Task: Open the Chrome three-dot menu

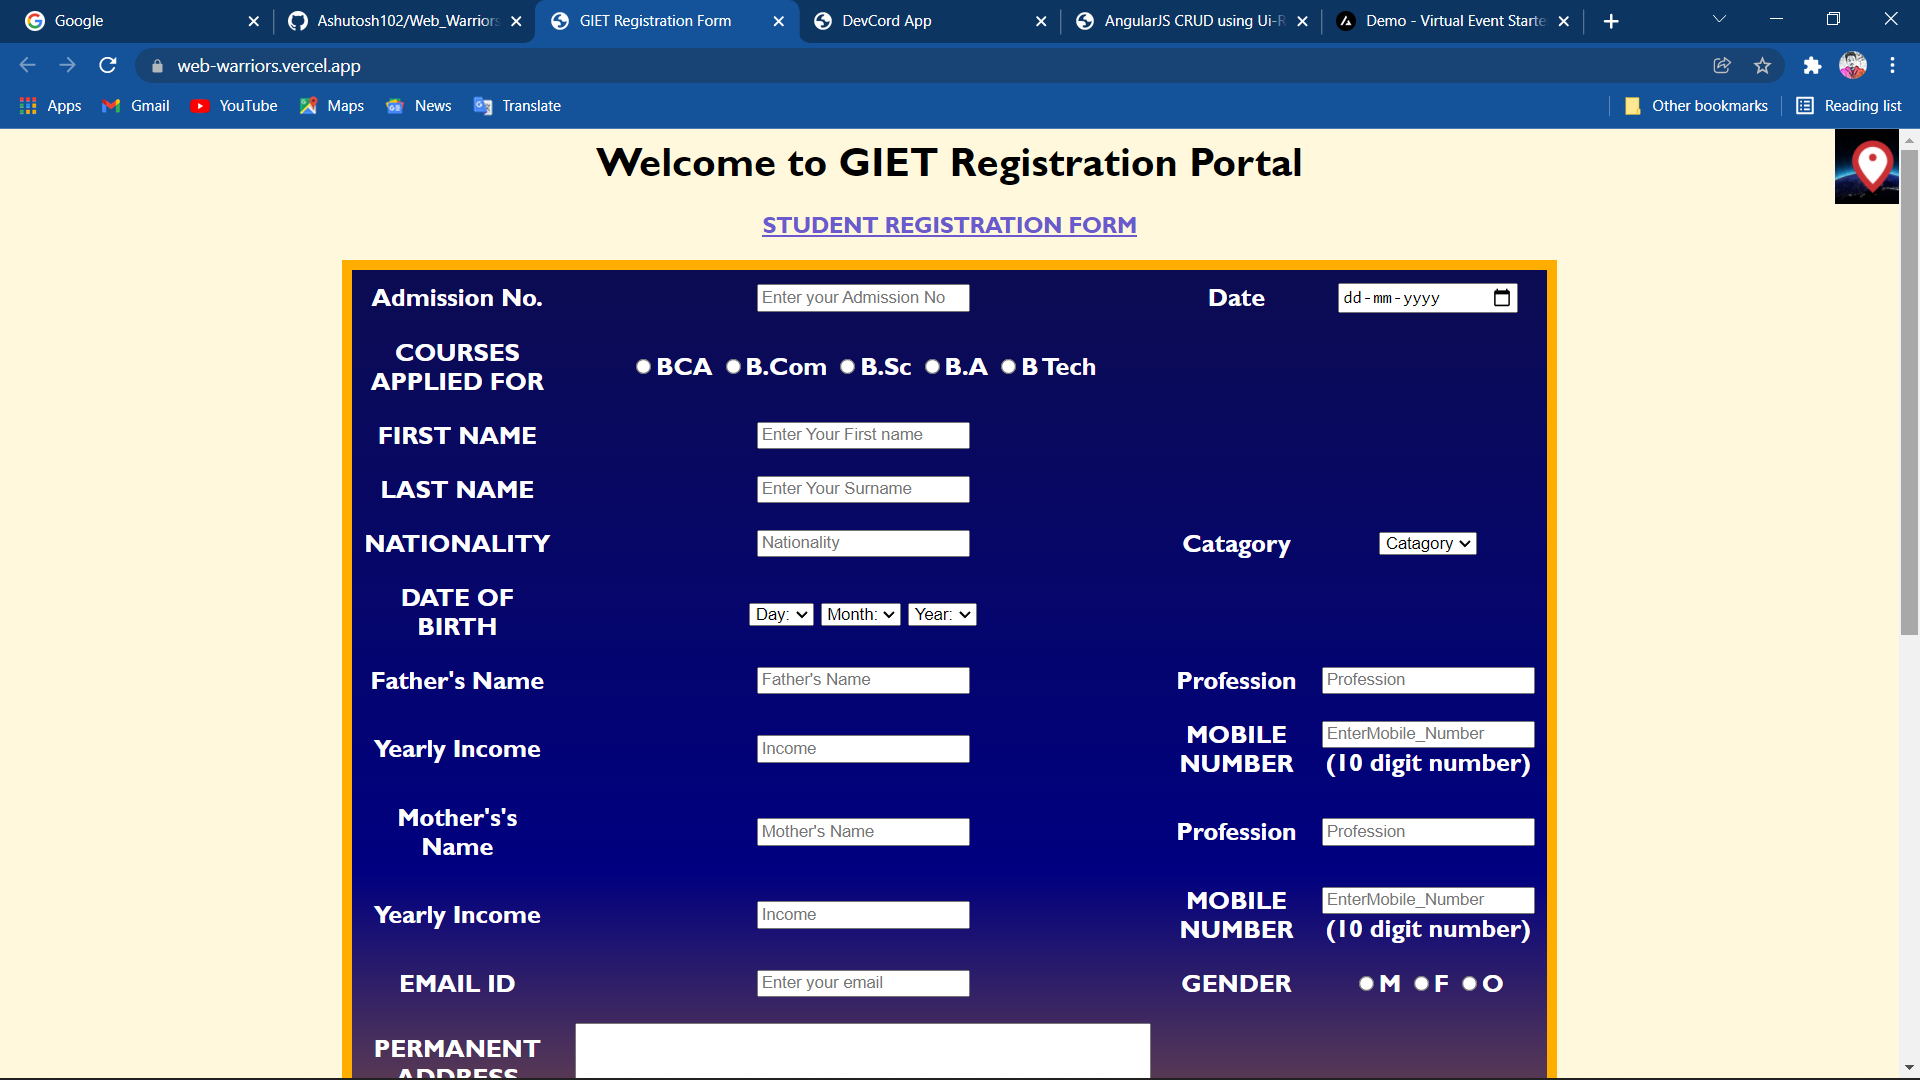Action: pos(1892,66)
